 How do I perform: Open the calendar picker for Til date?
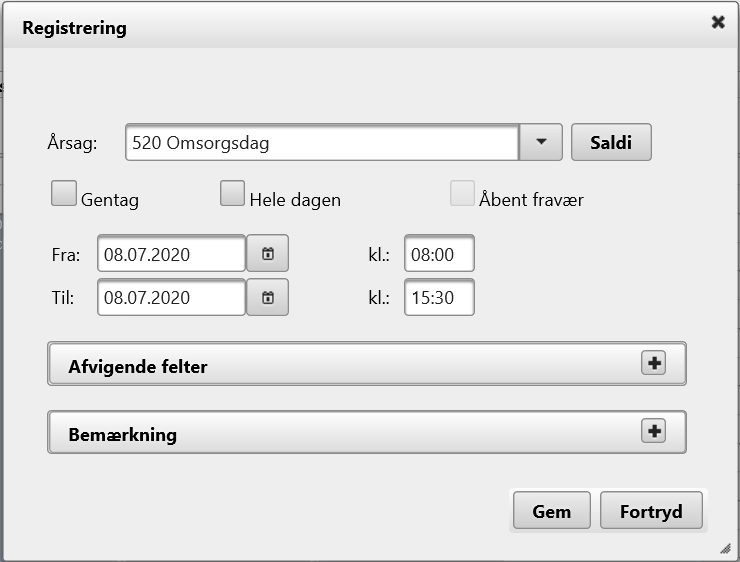click(x=267, y=297)
